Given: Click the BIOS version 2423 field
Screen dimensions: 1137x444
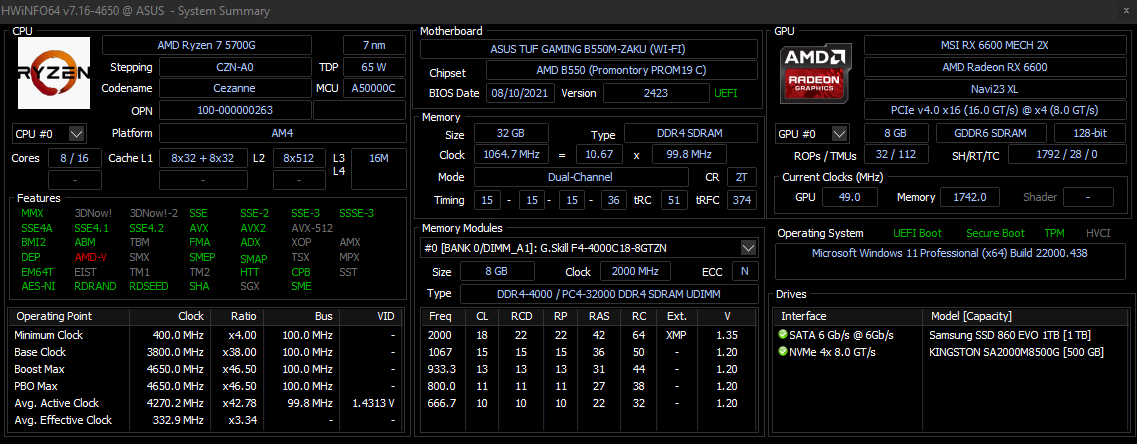Looking at the screenshot, I should [656, 94].
